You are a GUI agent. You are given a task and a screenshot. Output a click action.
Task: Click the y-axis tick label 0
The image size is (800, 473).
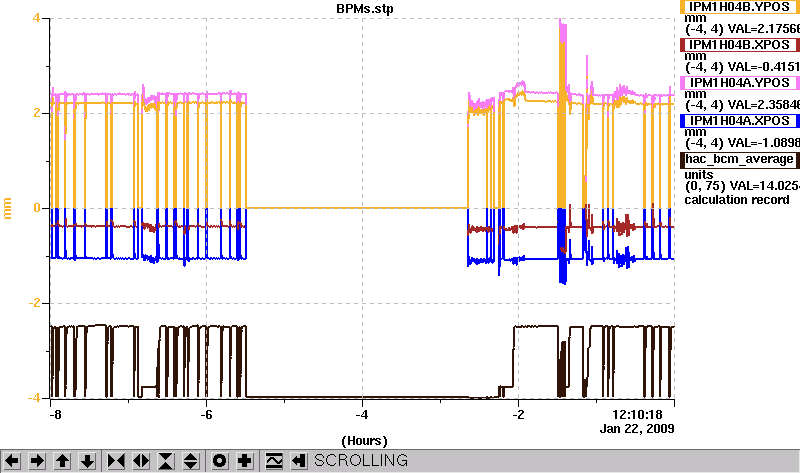(x=37, y=208)
